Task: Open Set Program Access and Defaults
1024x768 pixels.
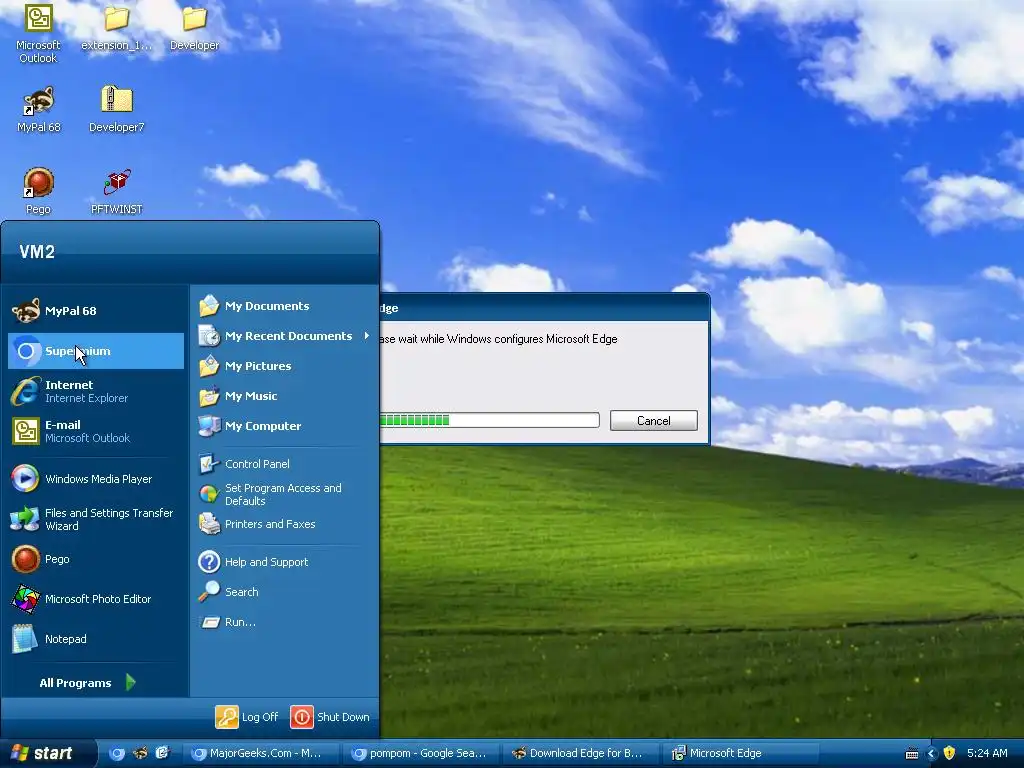Action: pos(284,494)
